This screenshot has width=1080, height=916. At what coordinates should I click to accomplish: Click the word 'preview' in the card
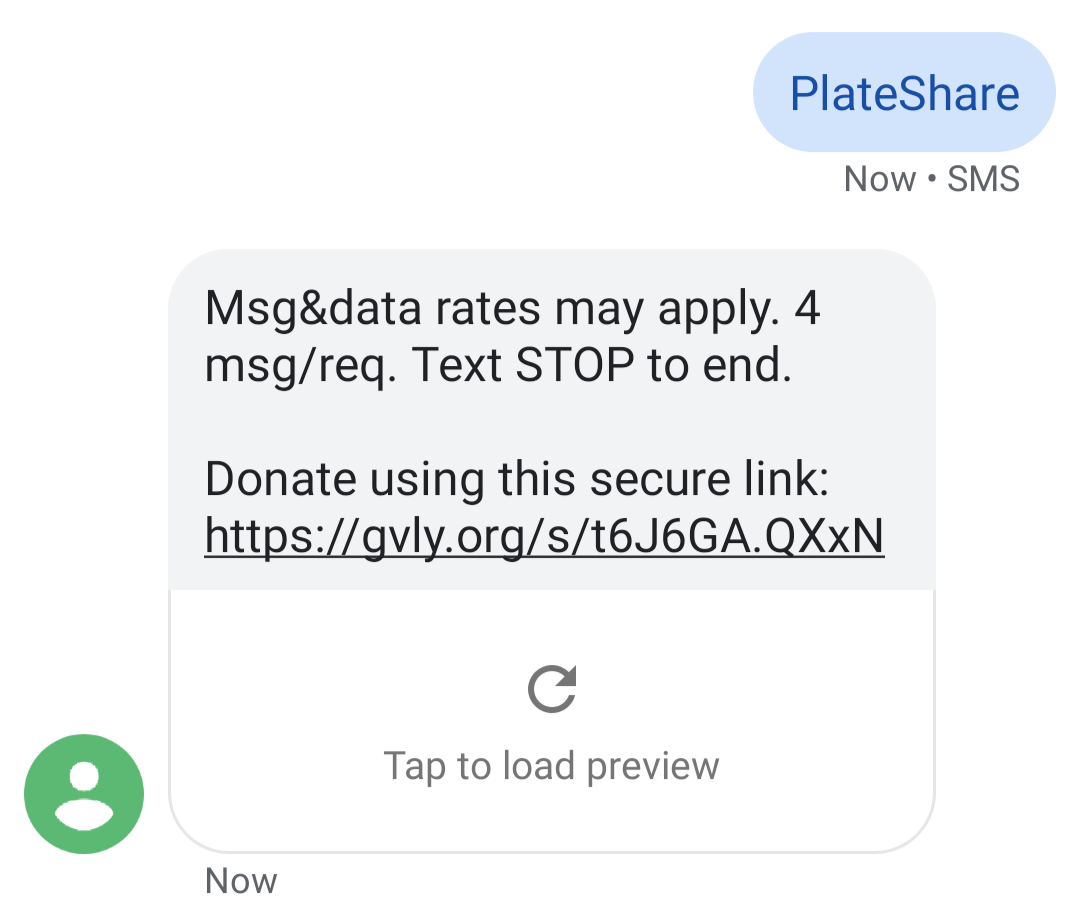[653, 767]
